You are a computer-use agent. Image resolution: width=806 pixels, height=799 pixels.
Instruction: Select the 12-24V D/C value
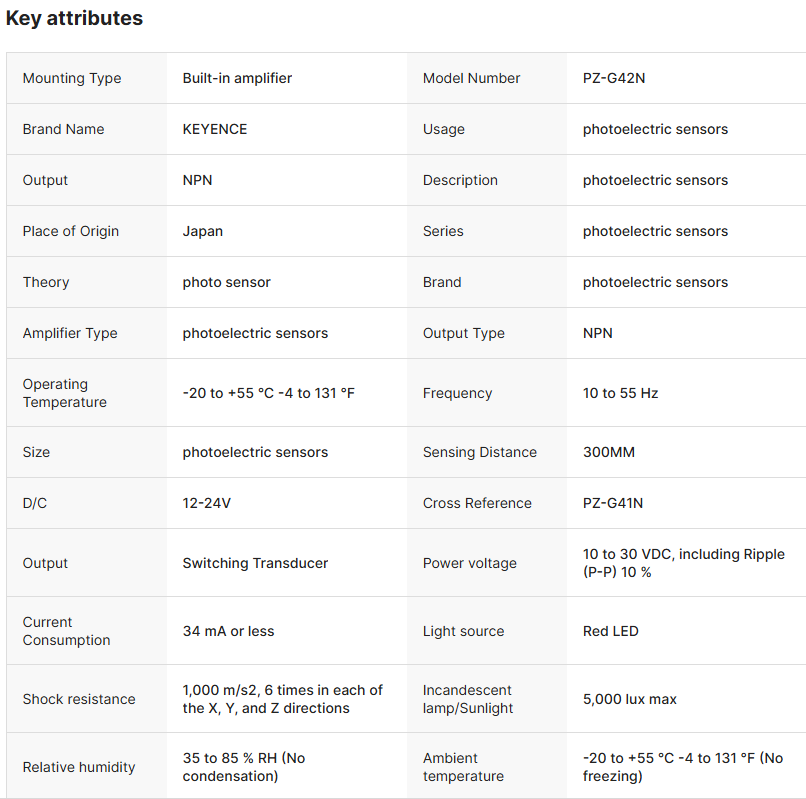(207, 503)
